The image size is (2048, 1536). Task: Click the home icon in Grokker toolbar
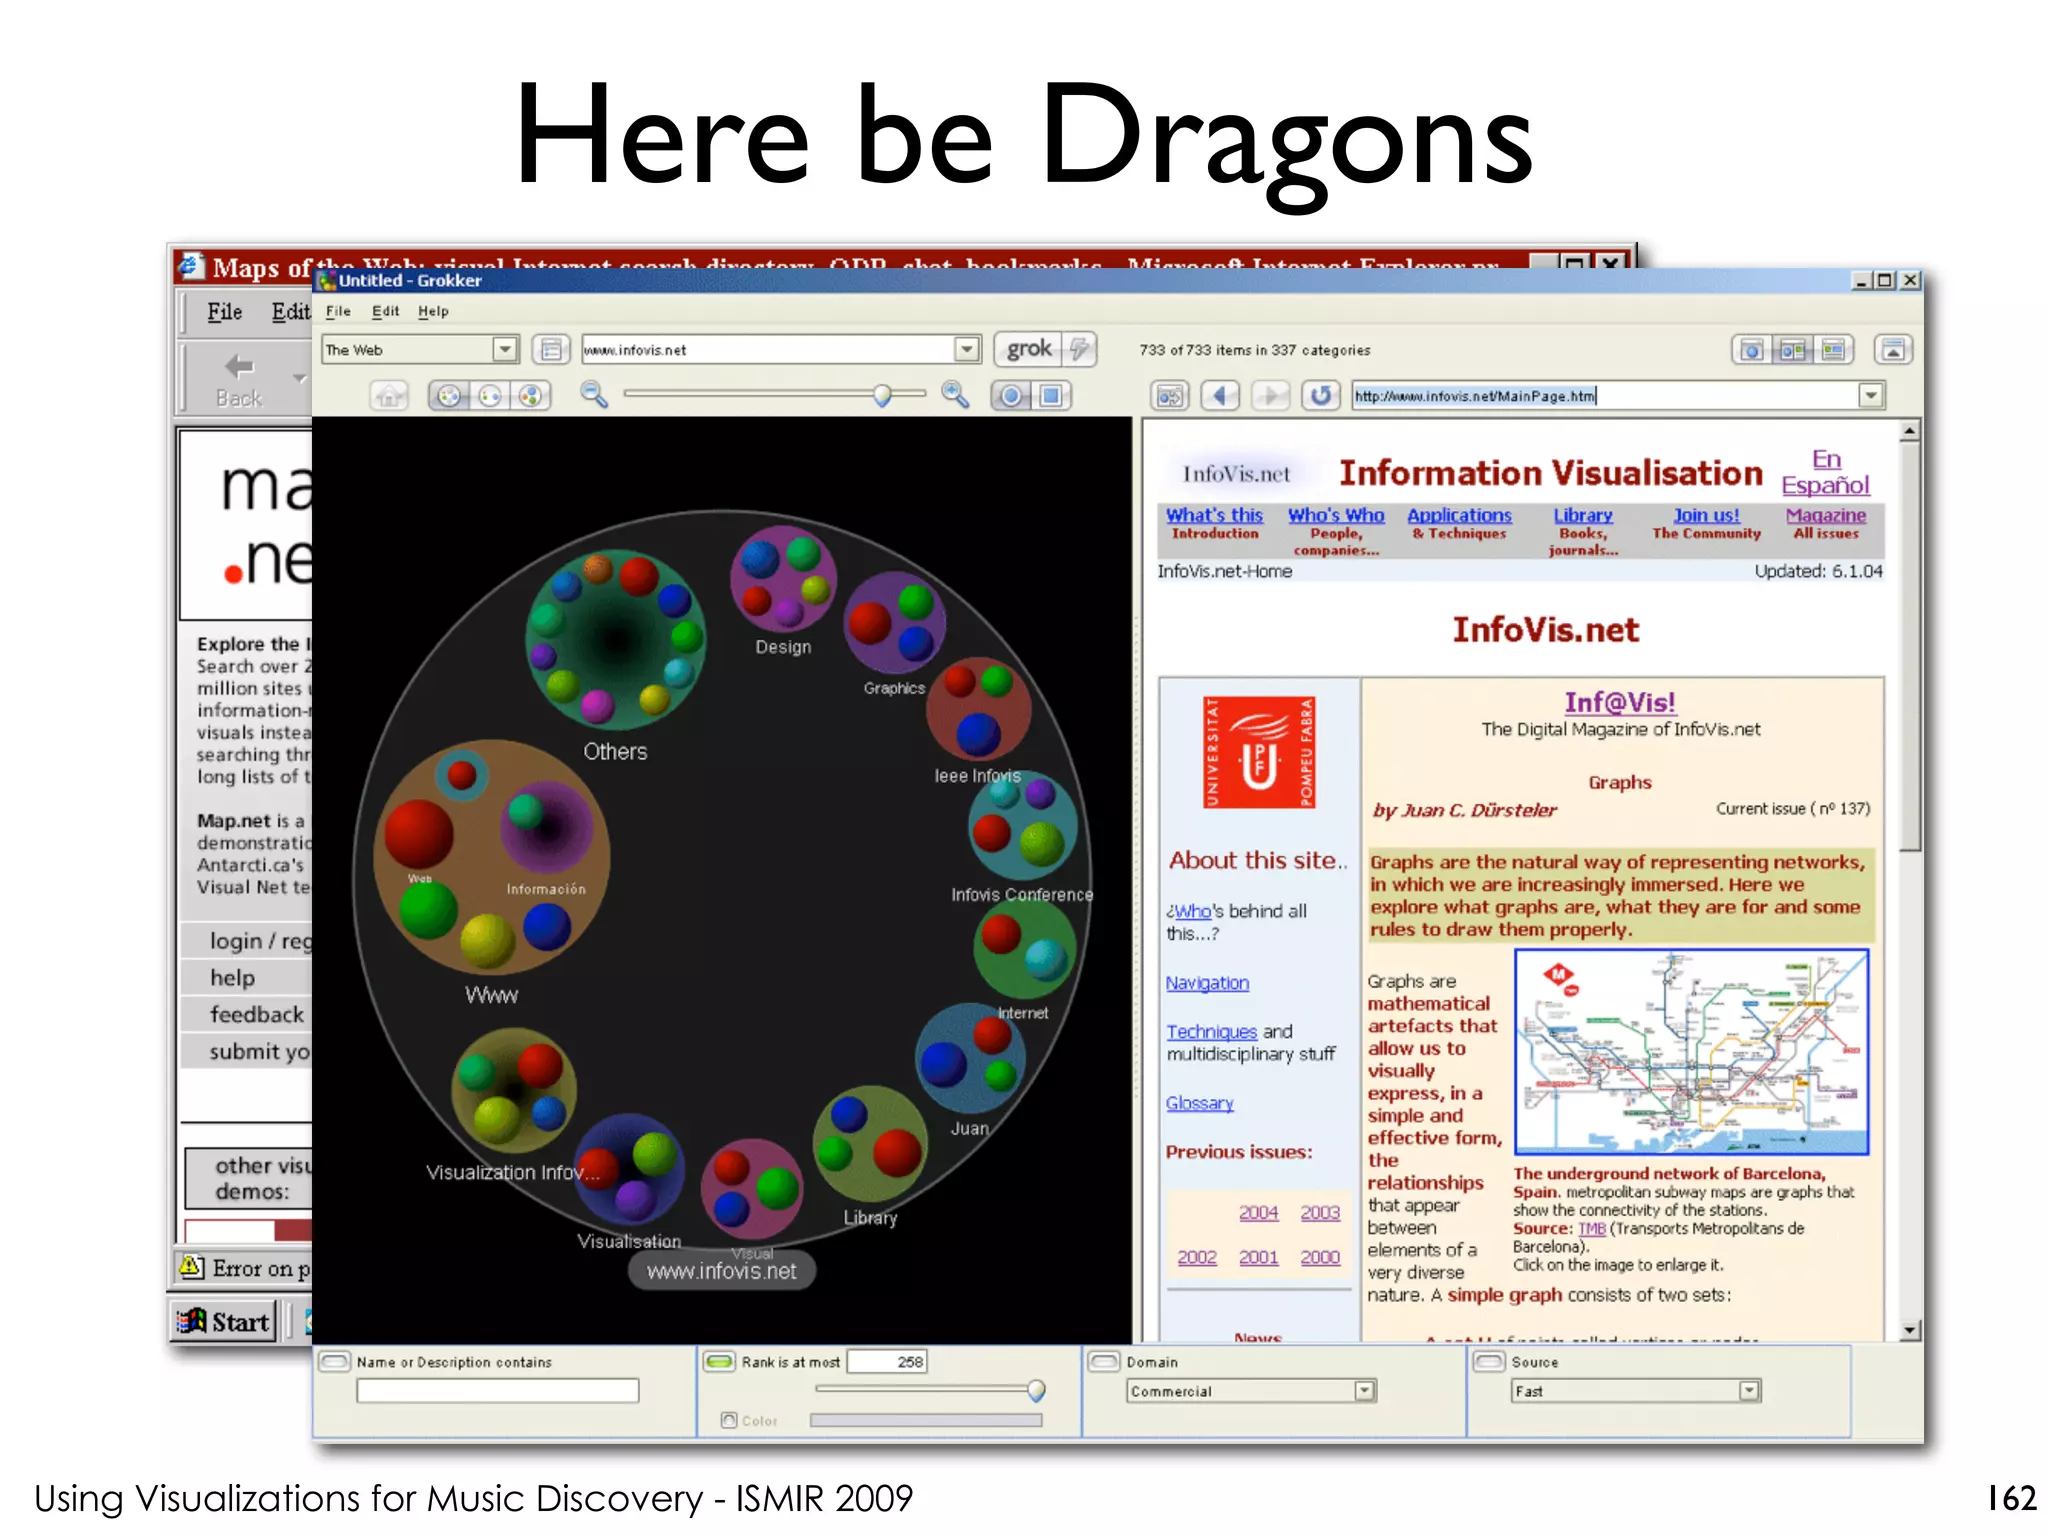coord(389,396)
